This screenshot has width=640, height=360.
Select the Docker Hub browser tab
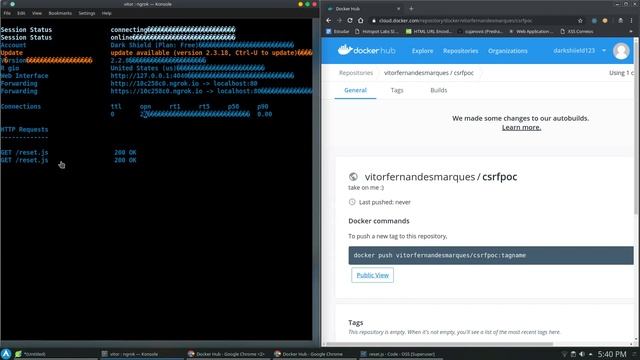tap(363, 9)
